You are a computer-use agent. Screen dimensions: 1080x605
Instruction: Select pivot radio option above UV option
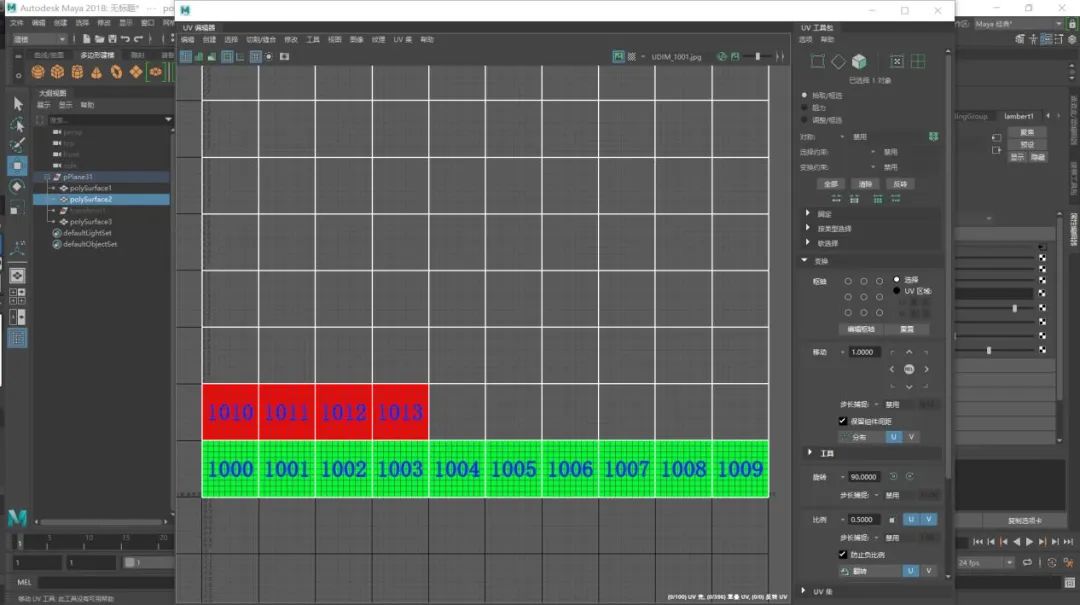tap(896, 280)
